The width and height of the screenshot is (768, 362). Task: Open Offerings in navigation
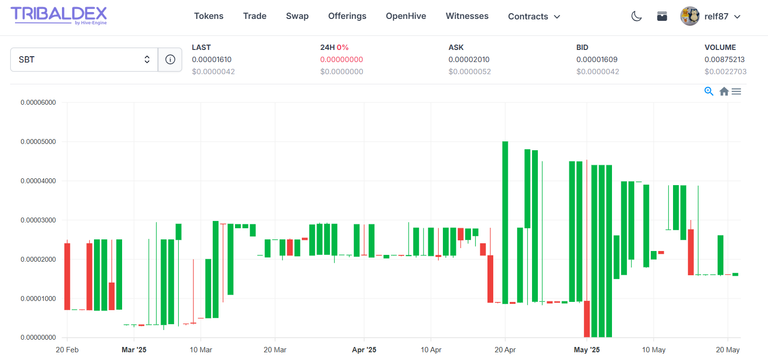[x=347, y=16]
